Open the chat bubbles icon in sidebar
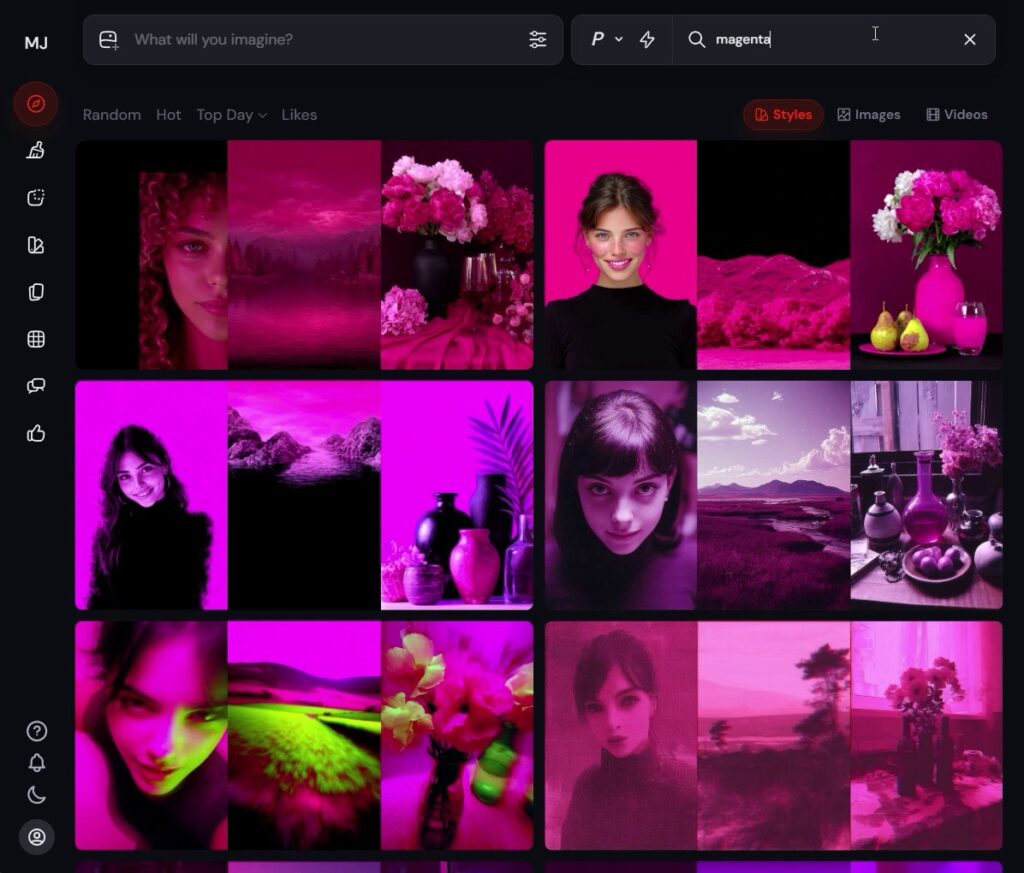The height and width of the screenshot is (873, 1024). coord(36,386)
